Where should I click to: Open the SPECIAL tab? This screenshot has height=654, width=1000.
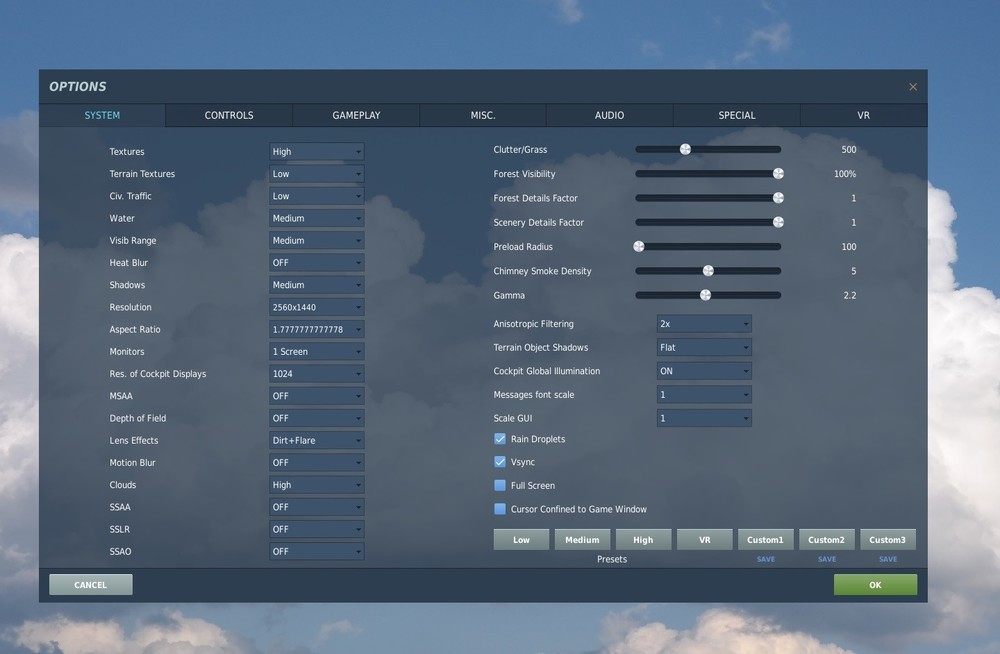pos(737,115)
